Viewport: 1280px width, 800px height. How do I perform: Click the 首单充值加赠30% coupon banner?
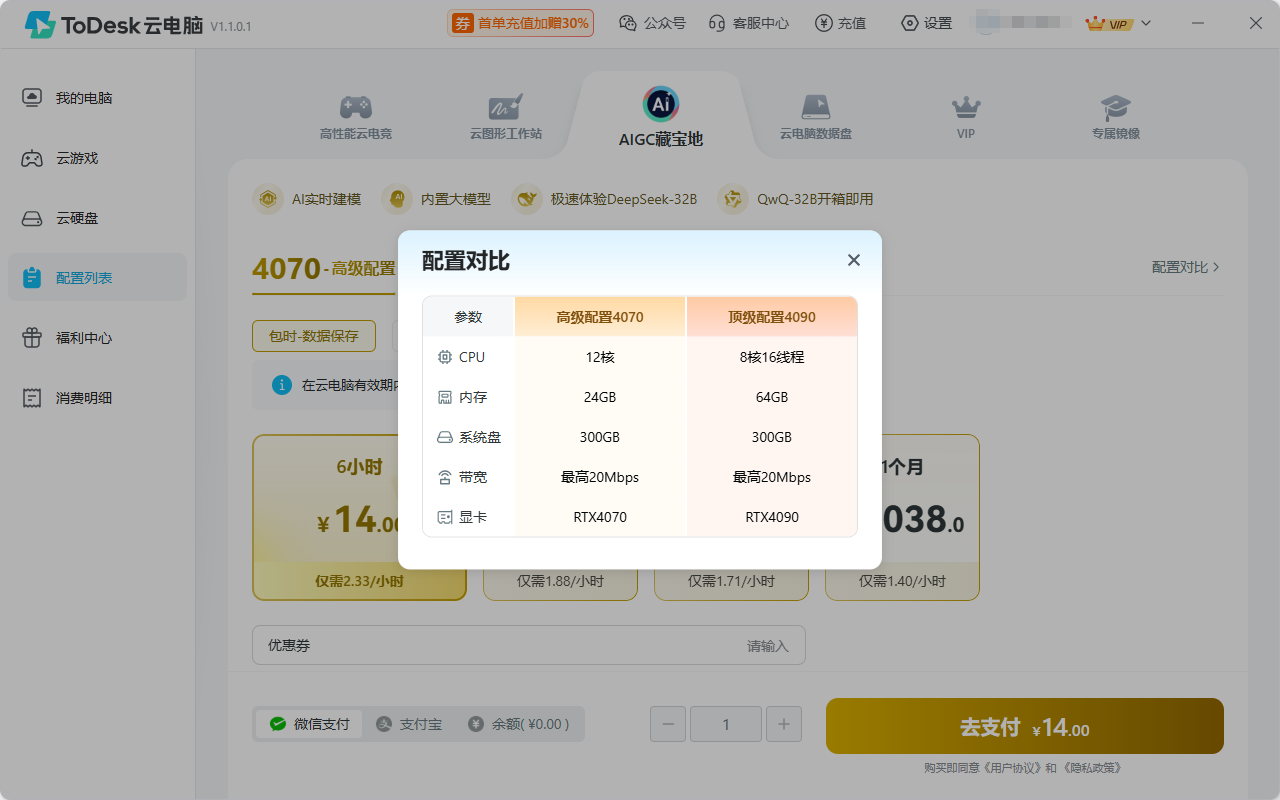coord(521,23)
